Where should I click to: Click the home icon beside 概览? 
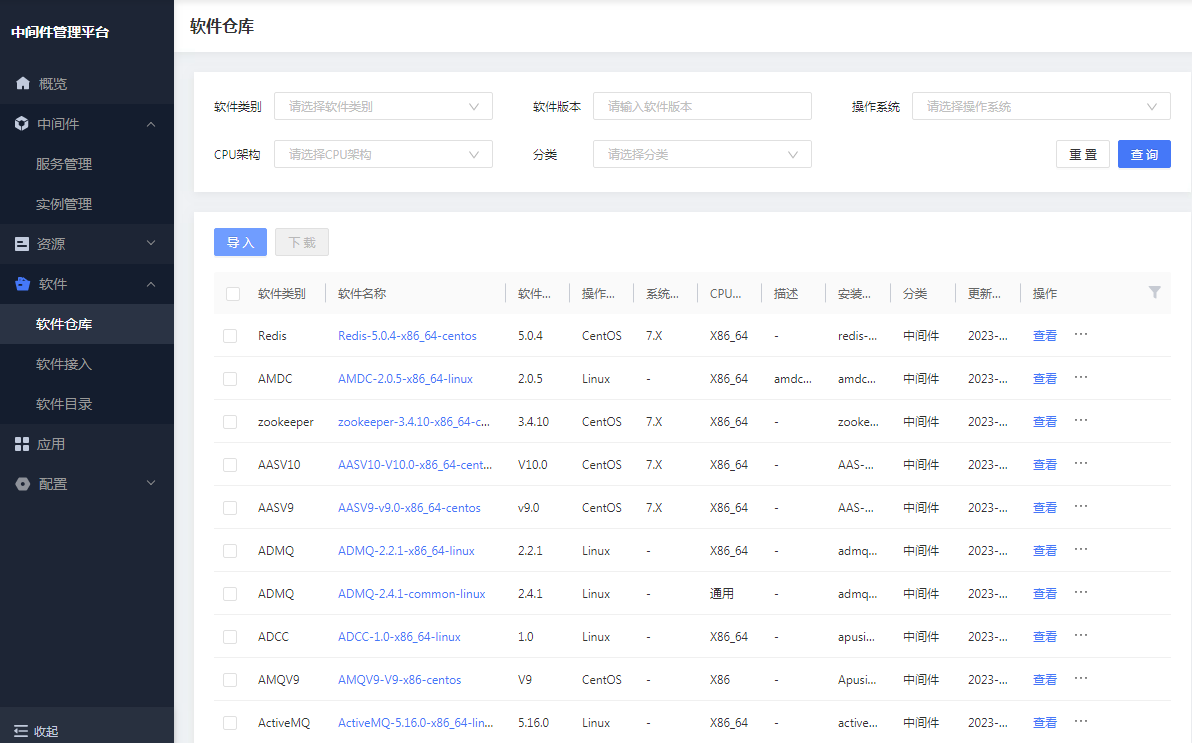[x=23, y=83]
